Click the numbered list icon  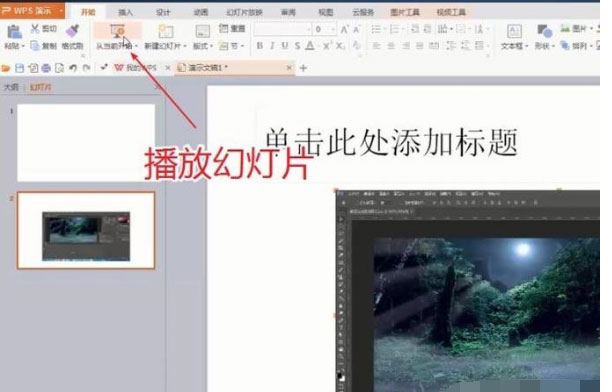[x=395, y=29]
